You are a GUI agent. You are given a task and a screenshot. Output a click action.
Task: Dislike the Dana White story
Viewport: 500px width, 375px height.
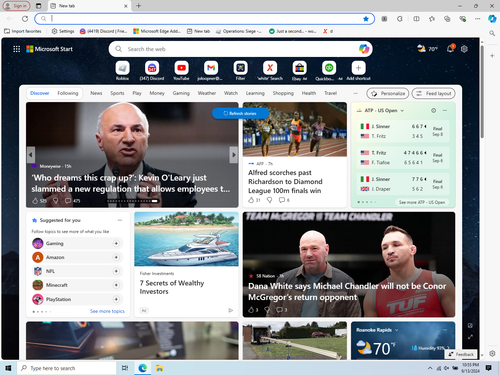(267, 310)
